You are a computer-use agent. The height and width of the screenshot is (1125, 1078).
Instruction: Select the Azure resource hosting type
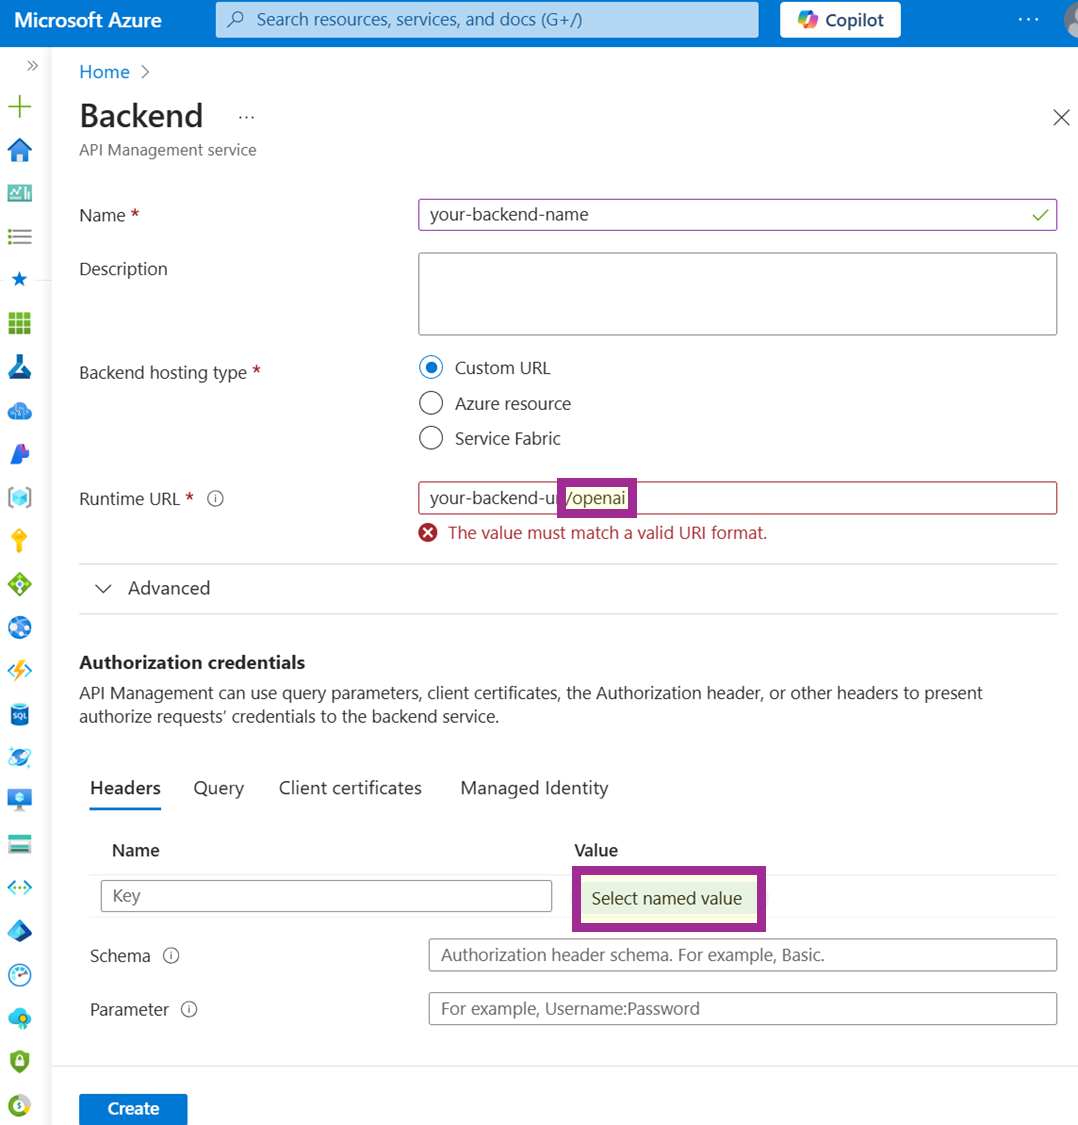431,404
